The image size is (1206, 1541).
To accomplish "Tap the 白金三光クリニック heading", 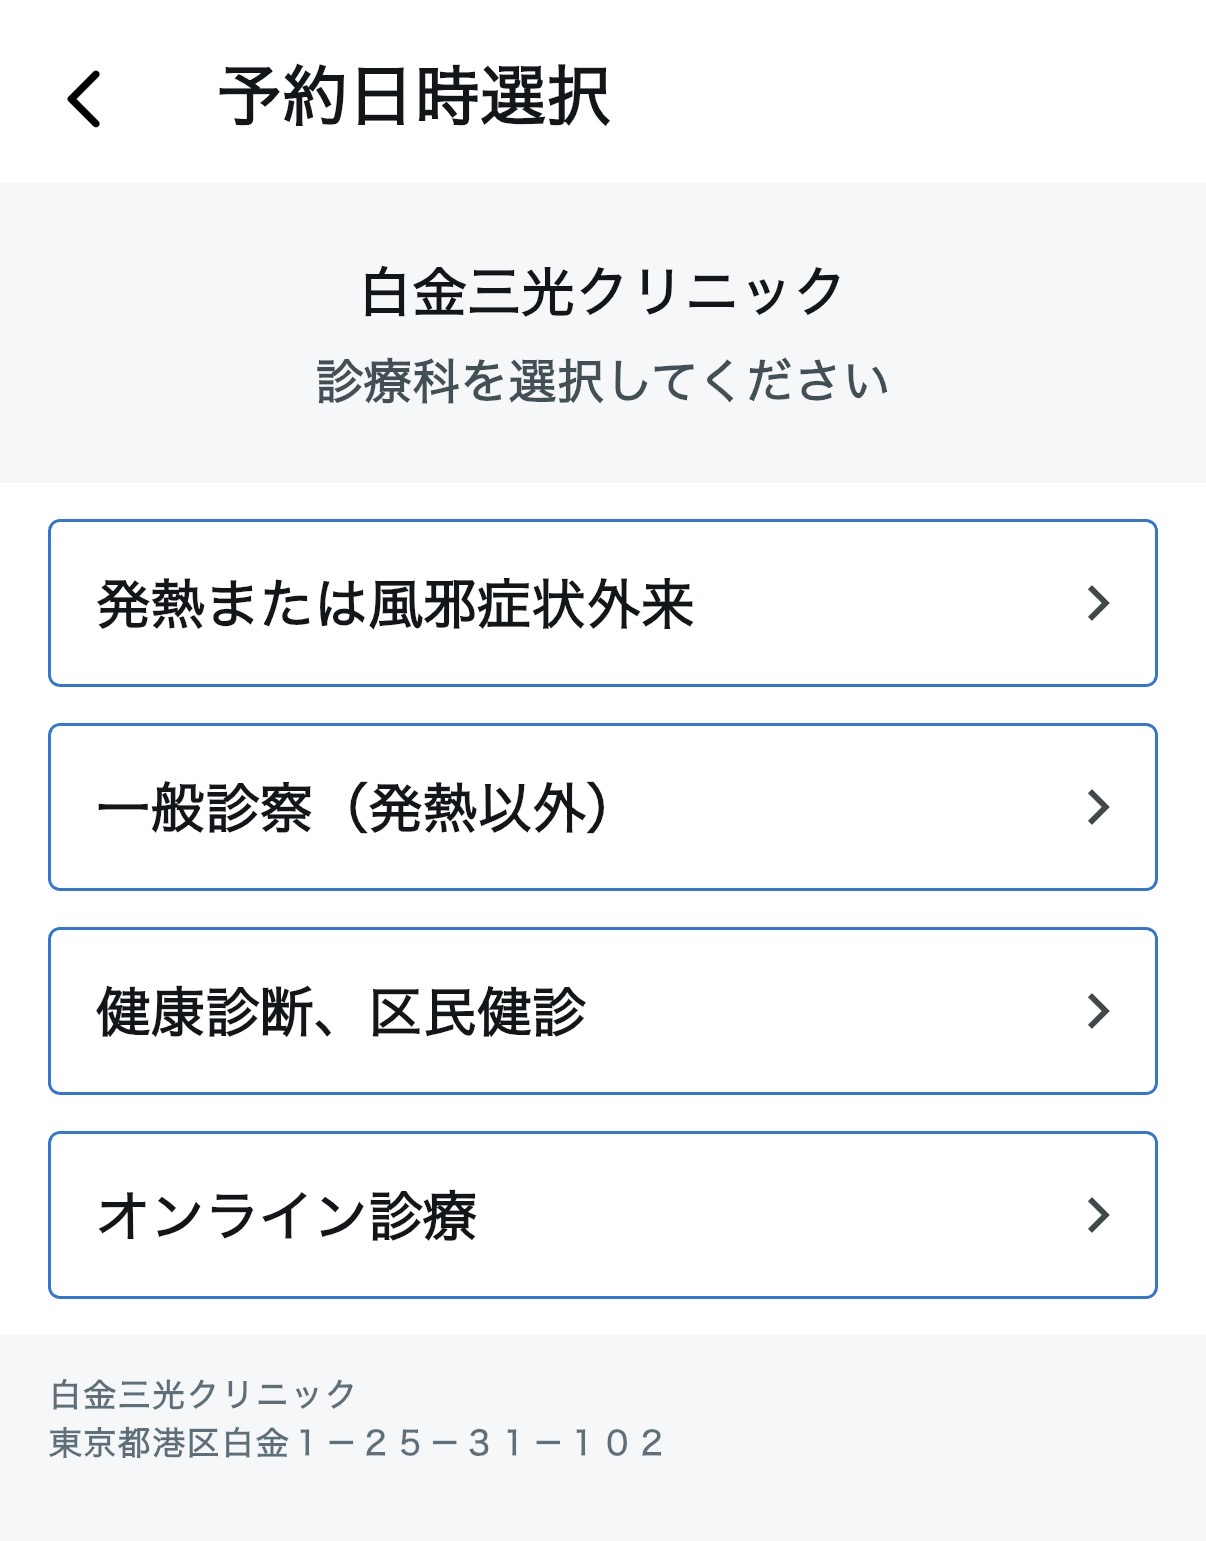I will point(602,292).
